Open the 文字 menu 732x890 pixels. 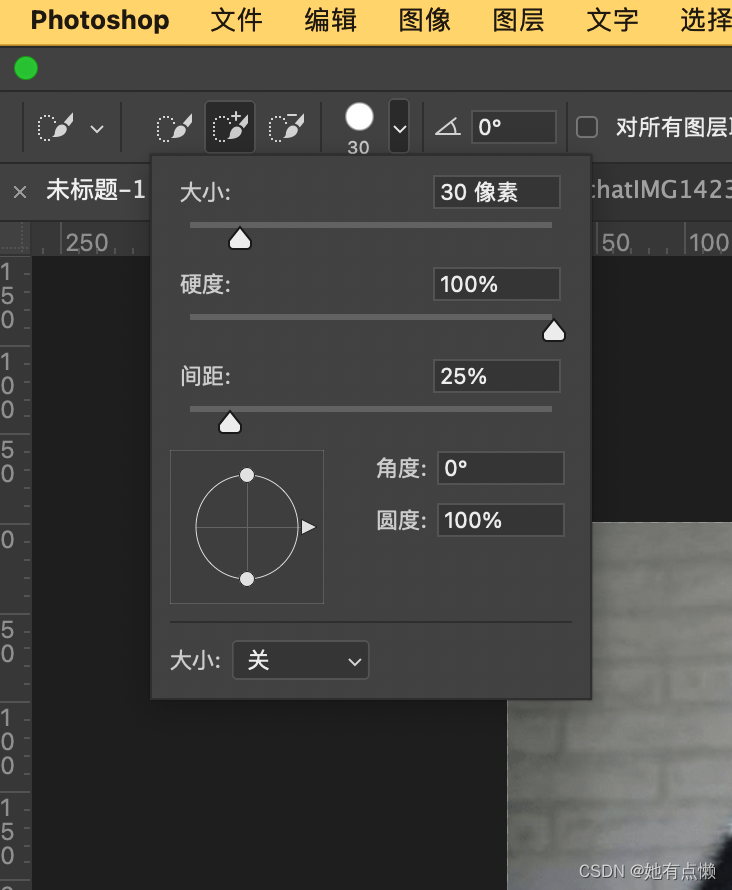(x=612, y=20)
